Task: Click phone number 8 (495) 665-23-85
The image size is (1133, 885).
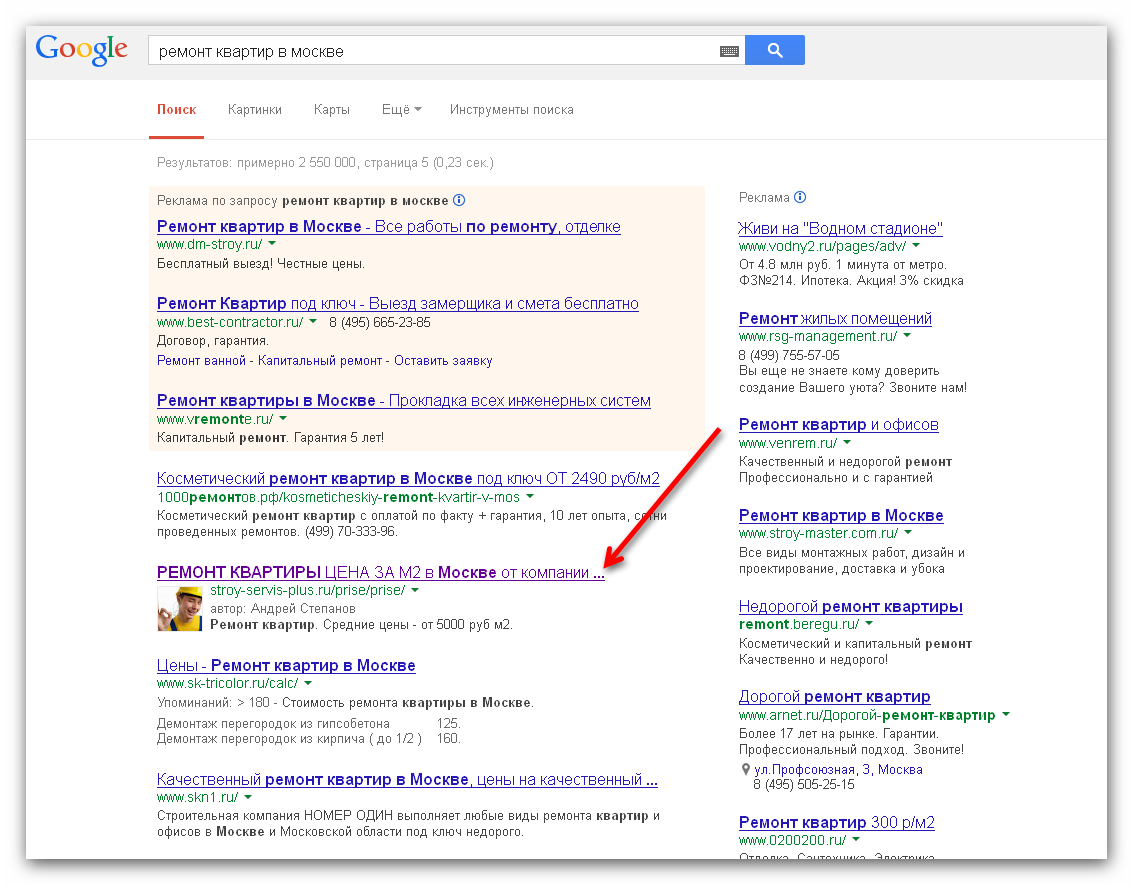Action: pyautogui.click(x=380, y=322)
